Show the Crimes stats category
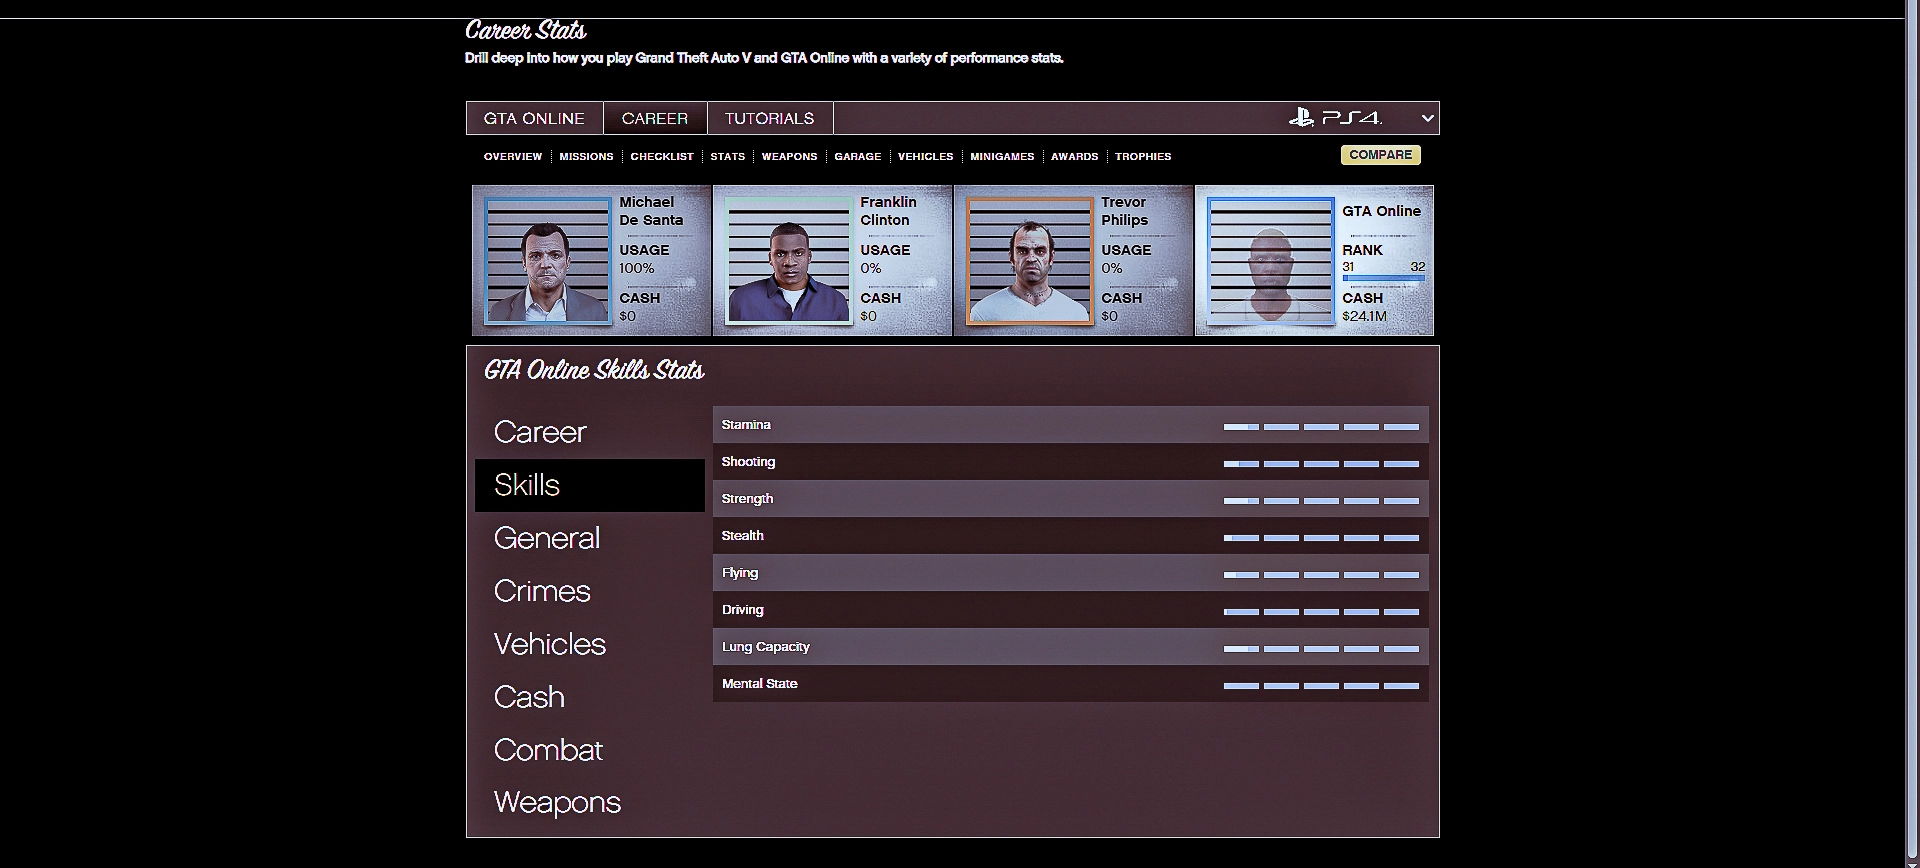This screenshot has height=868, width=1920. point(542,591)
